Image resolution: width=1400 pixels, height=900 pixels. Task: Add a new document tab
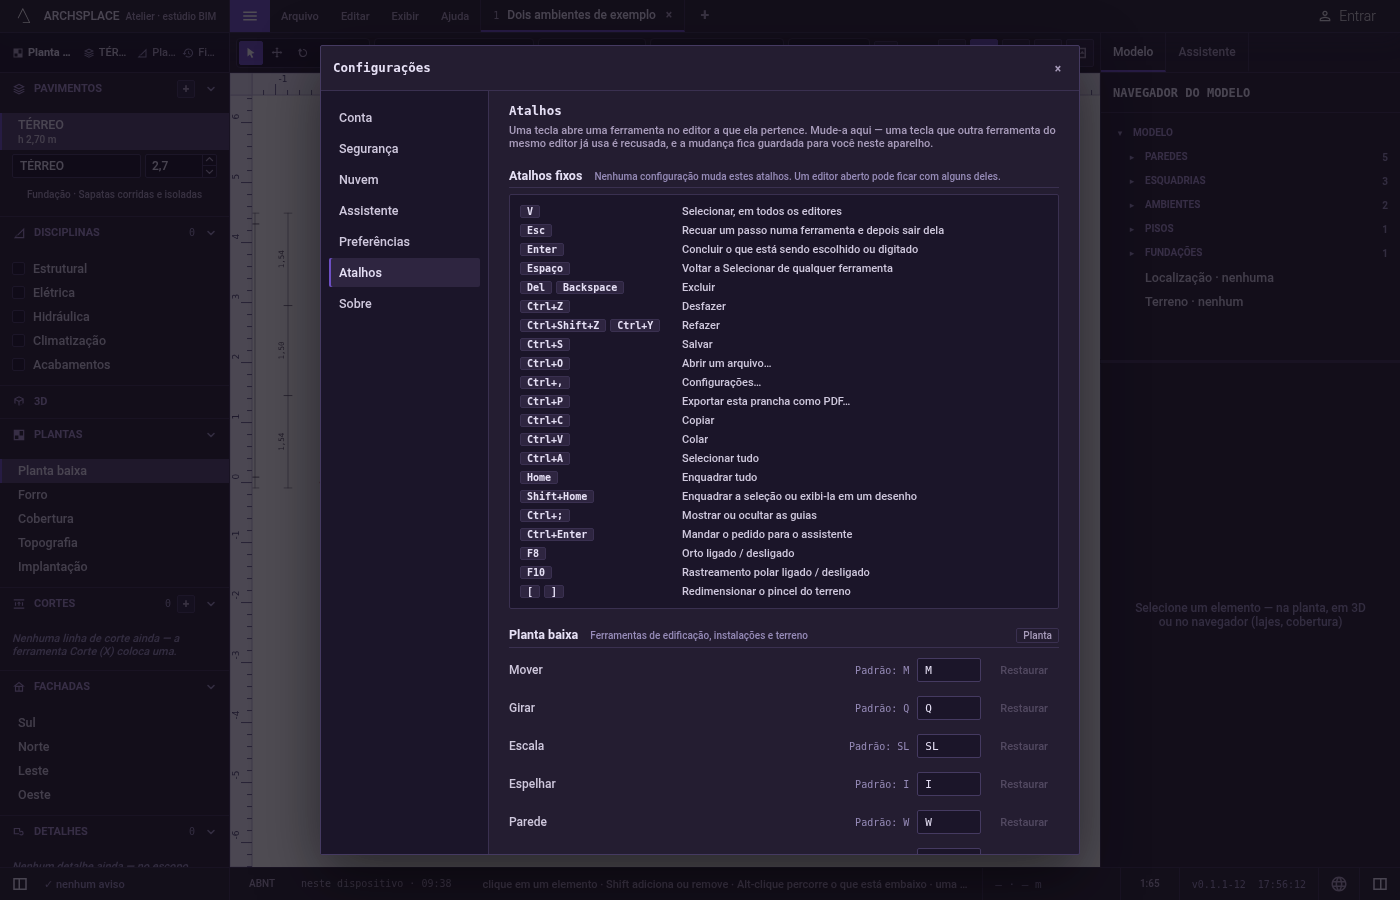[x=704, y=15]
